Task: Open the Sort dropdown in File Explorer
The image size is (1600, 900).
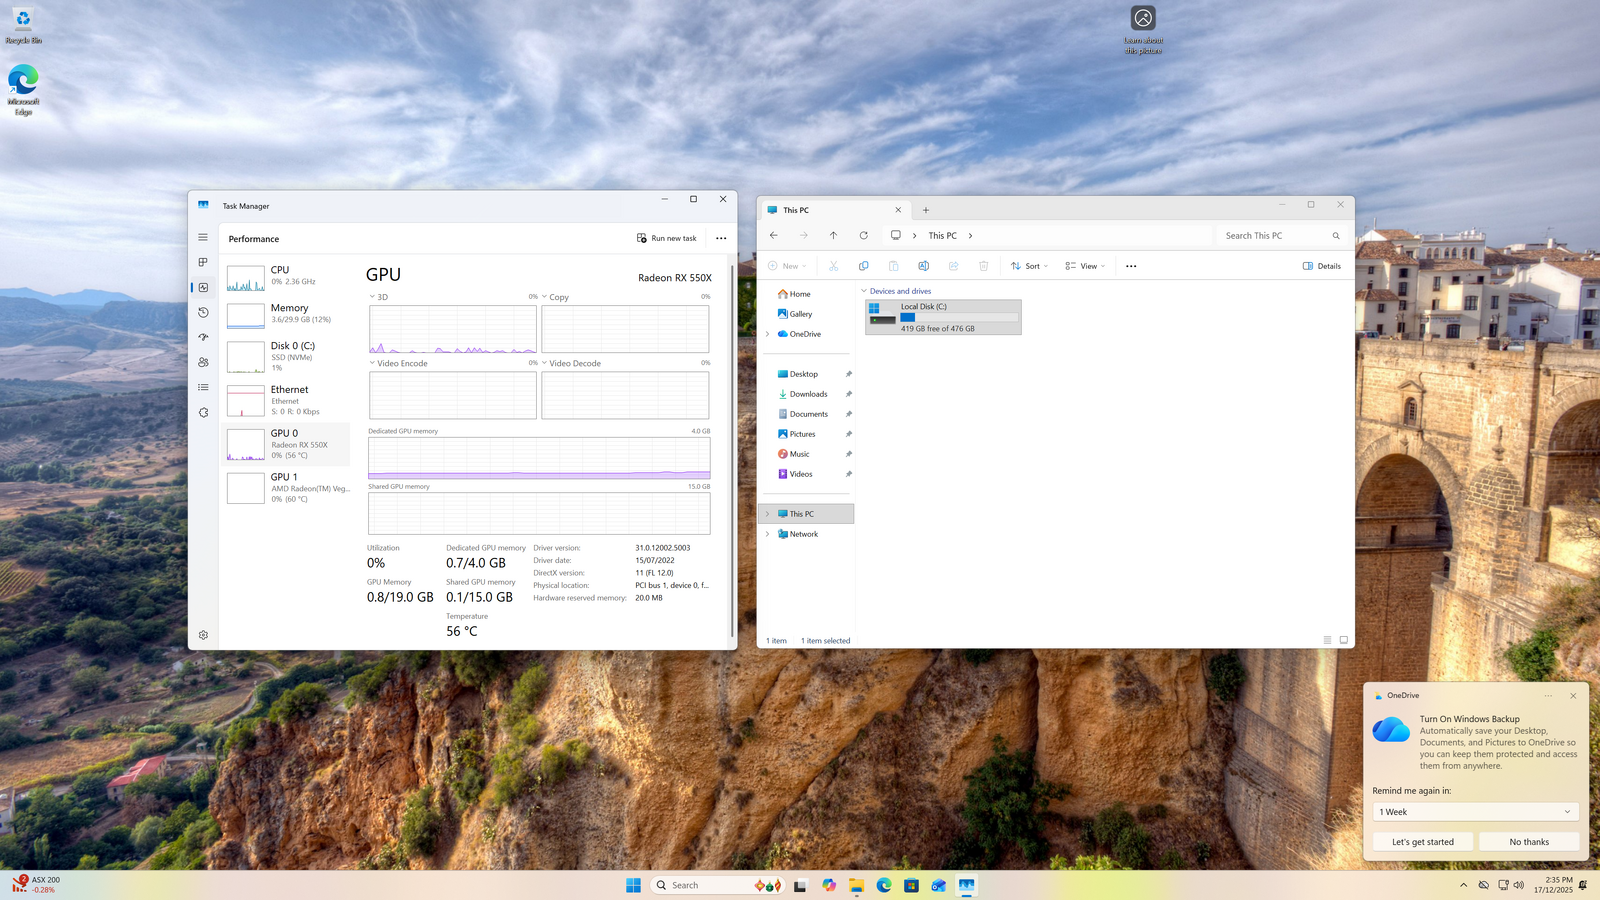Action: tap(1029, 266)
